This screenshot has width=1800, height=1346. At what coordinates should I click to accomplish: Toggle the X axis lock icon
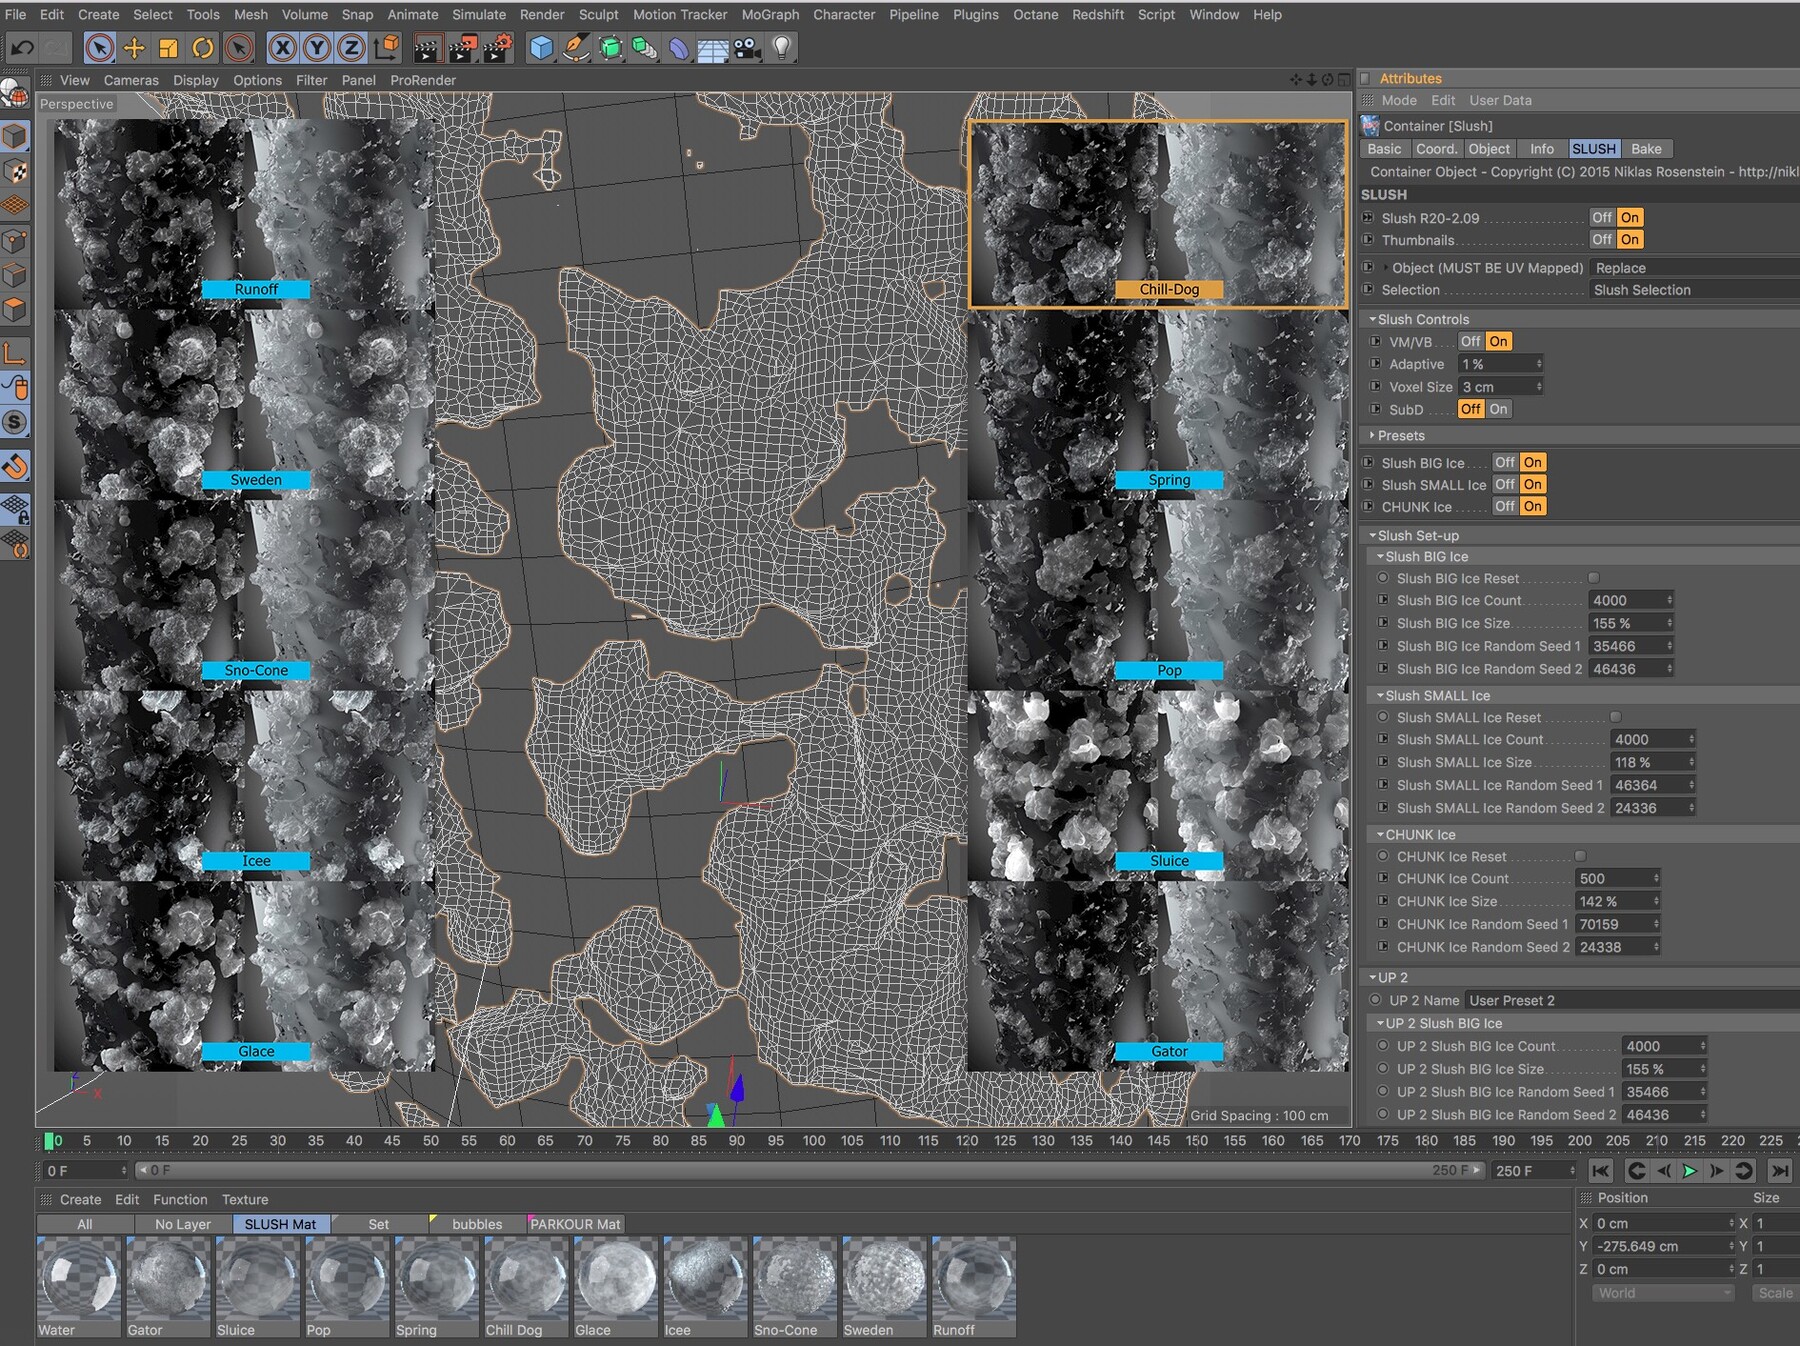(x=283, y=47)
